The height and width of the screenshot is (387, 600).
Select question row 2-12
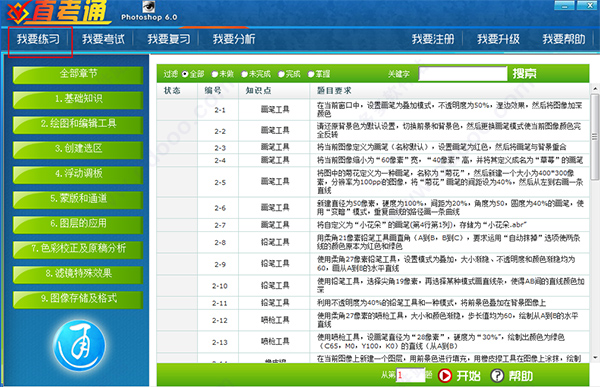click(x=373, y=320)
